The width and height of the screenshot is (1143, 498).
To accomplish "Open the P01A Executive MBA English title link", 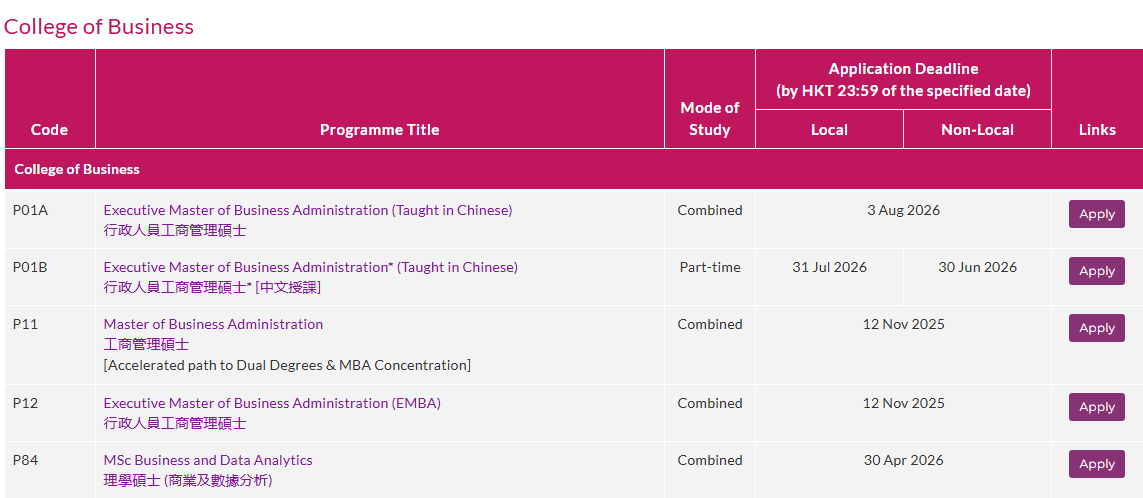I will tap(308, 210).
